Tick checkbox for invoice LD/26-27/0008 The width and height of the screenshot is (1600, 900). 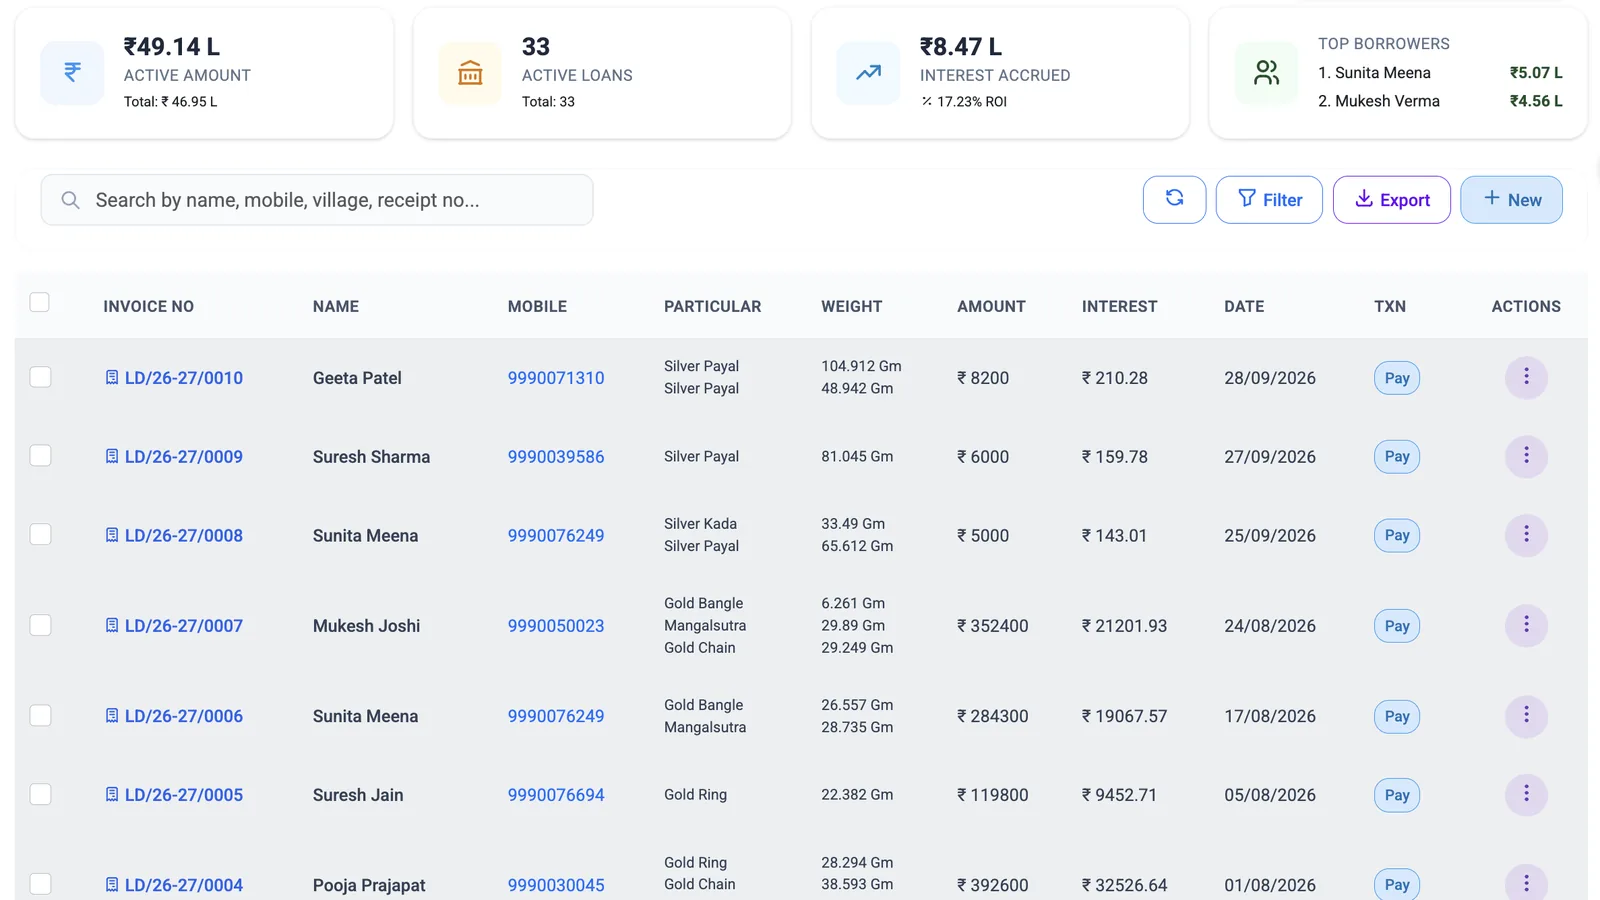(x=40, y=535)
